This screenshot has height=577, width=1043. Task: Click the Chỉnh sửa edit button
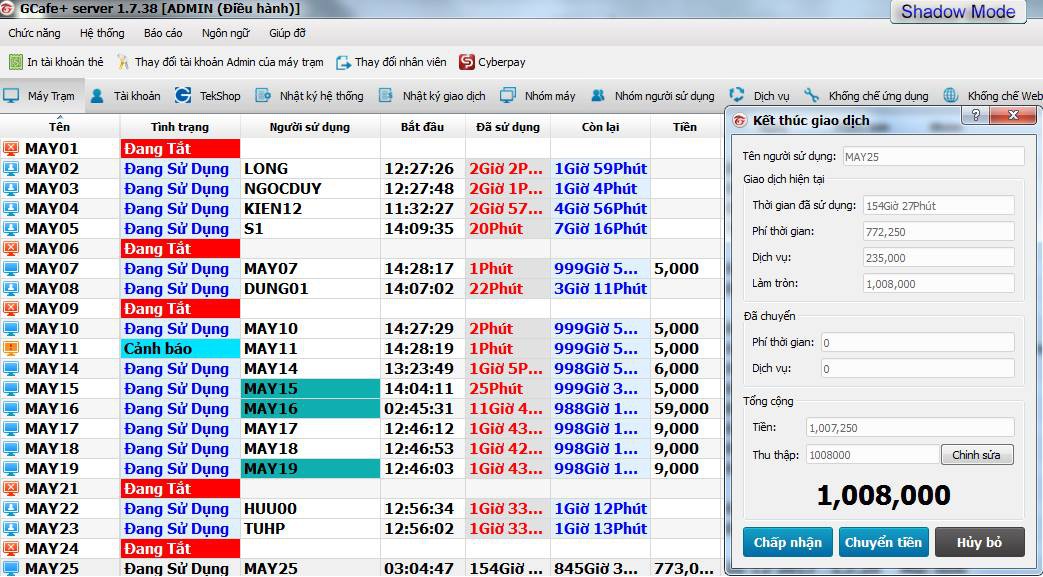click(x=976, y=455)
